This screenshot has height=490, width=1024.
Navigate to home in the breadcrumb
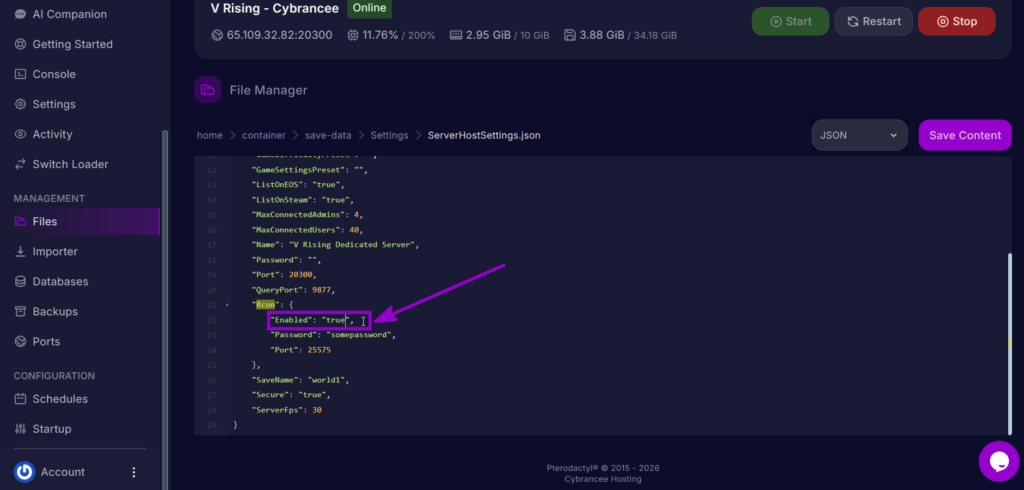[x=210, y=135]
